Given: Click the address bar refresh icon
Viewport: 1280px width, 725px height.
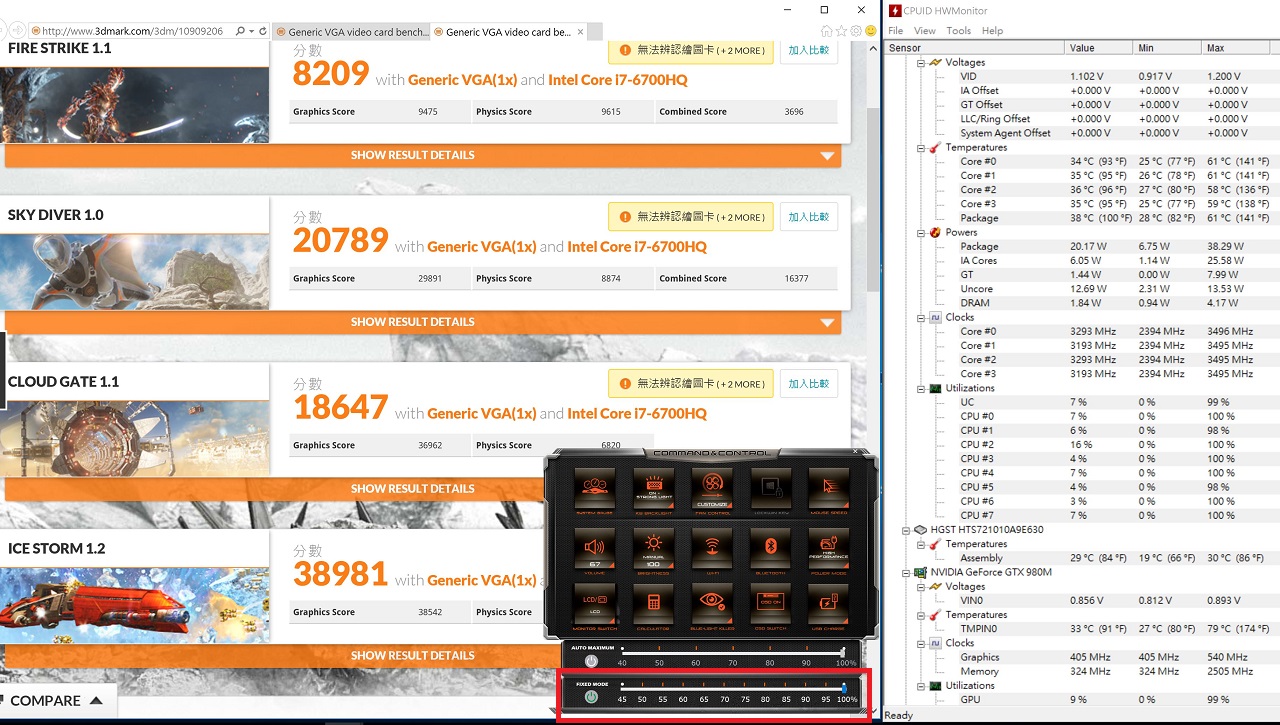Looking at the screenshot, I should pyautogui.click(x=263, y=31).
